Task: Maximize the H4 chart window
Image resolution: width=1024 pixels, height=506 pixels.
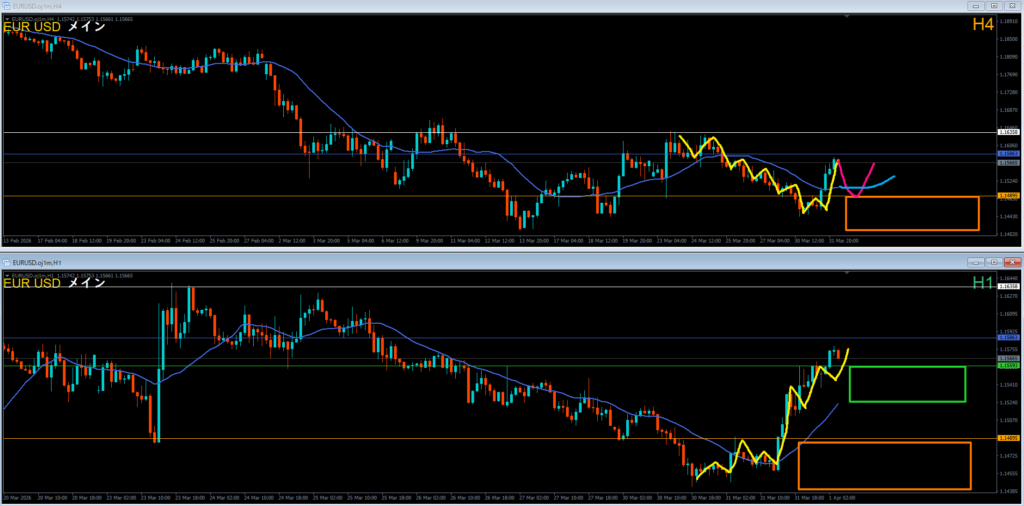Action: coord(992,8)
